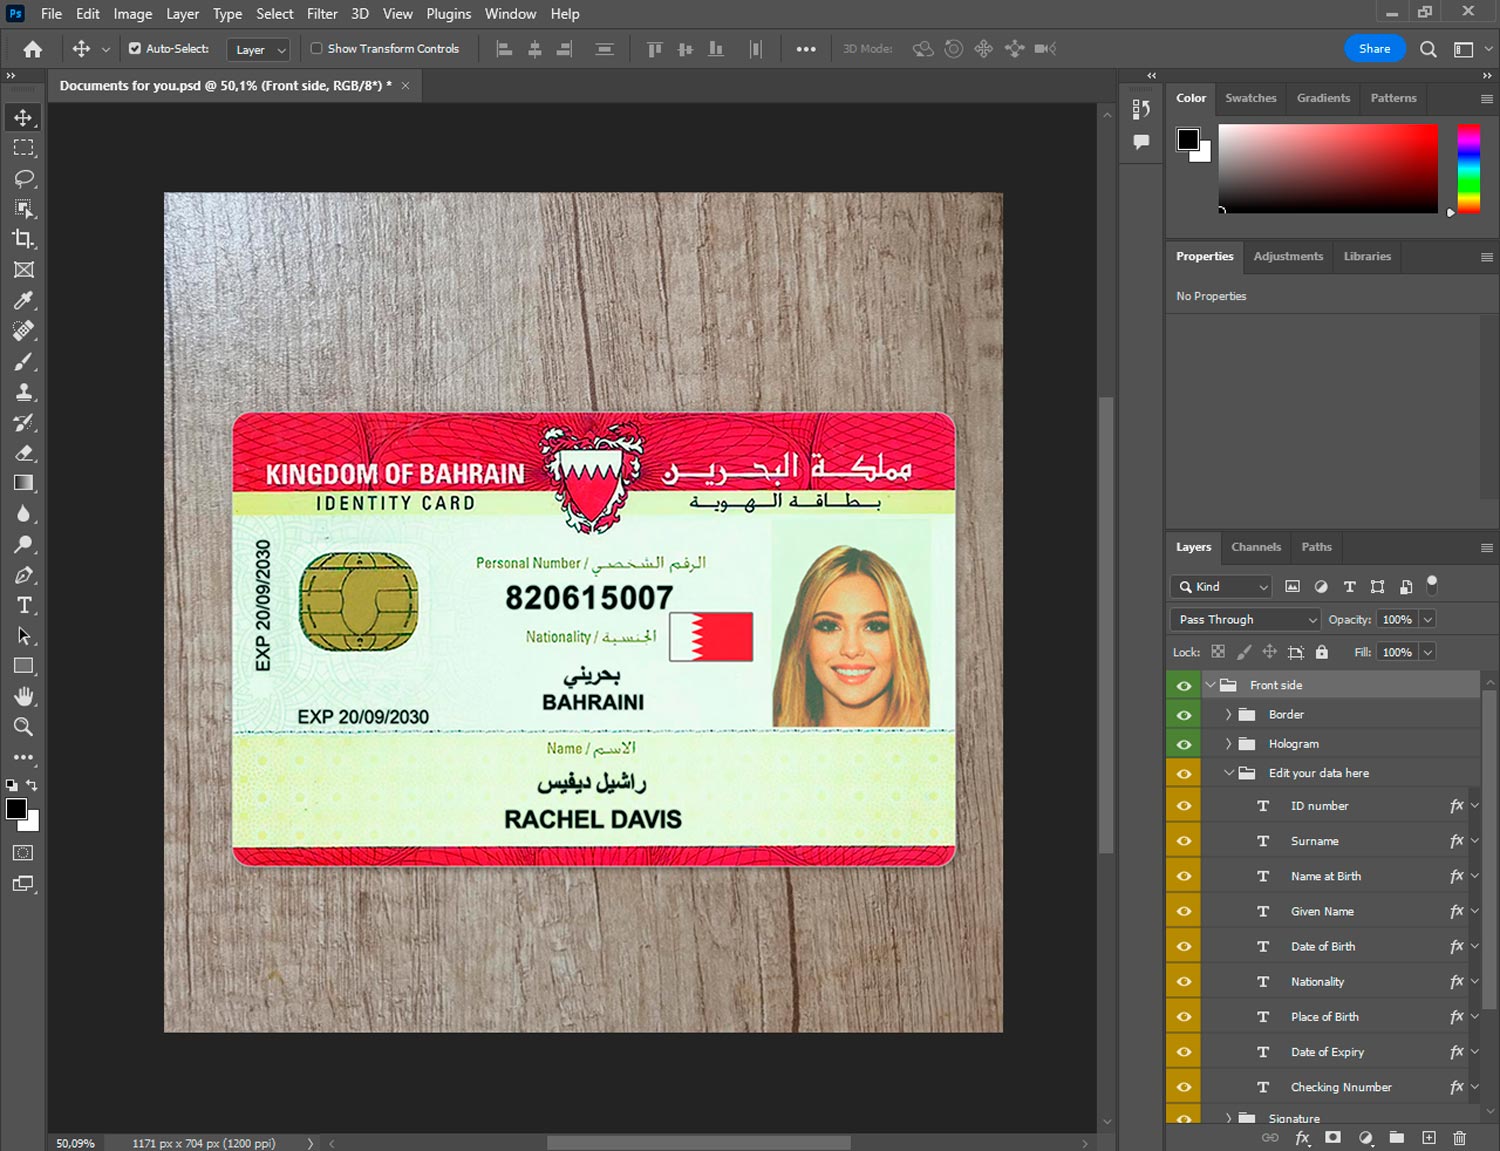Click the Share button
Viewport: 1500px width, 1151px height.
pos(1374,49)
